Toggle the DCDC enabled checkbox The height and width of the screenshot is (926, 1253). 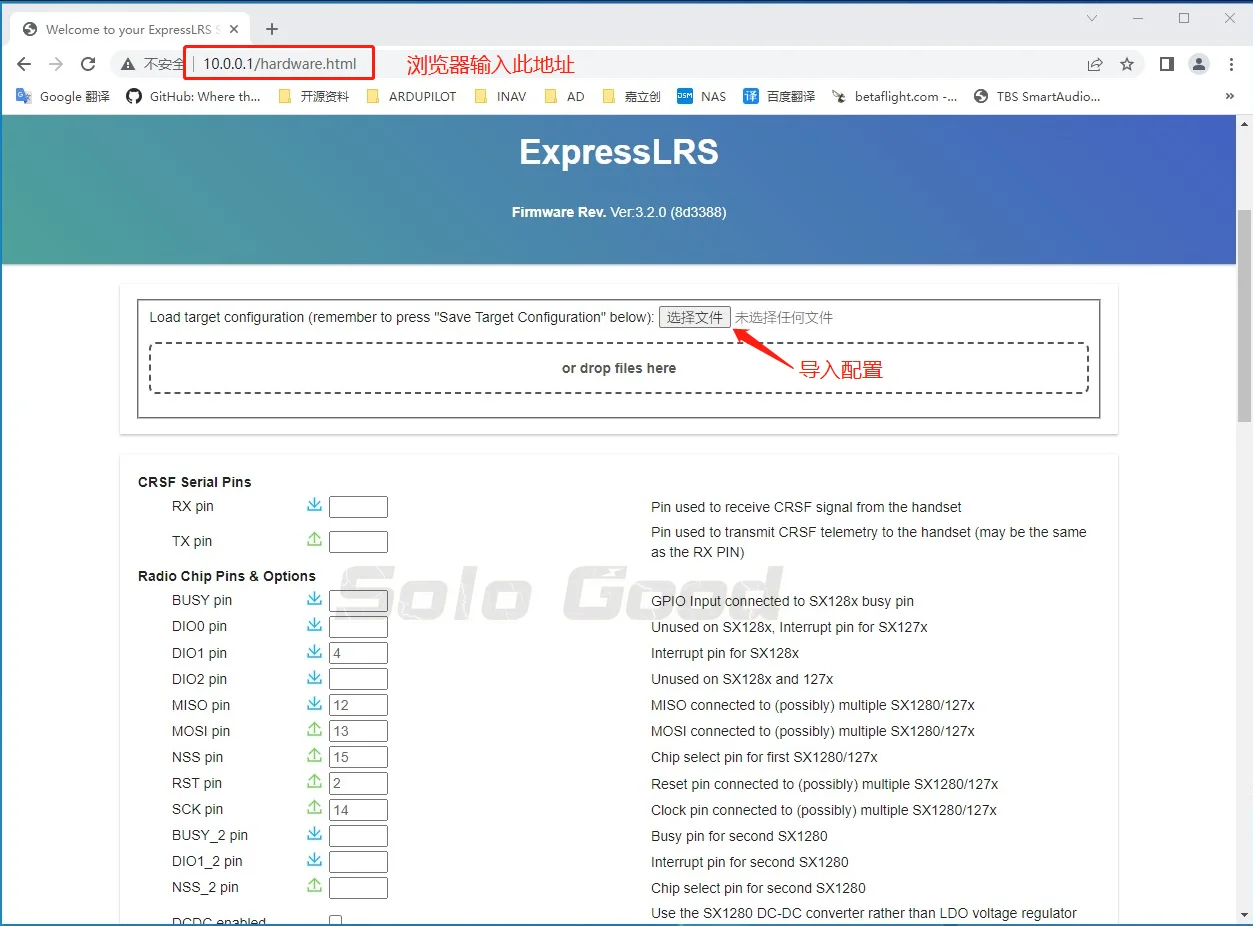pos(336,921)
